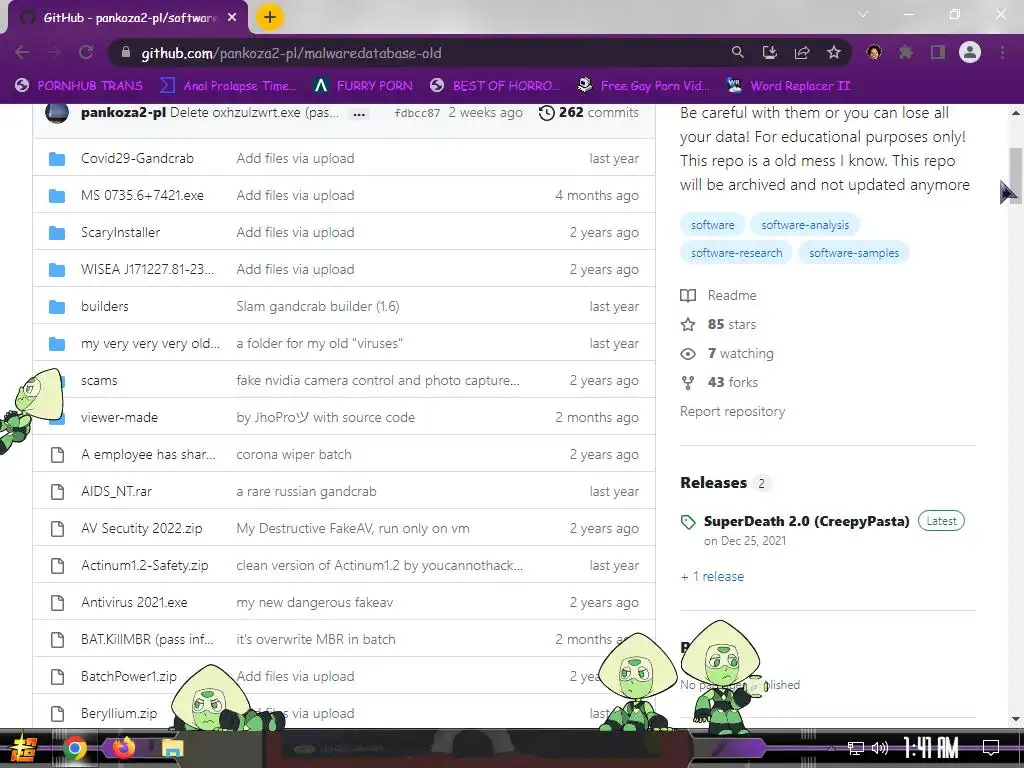Open the scams folder

[99, 380]
